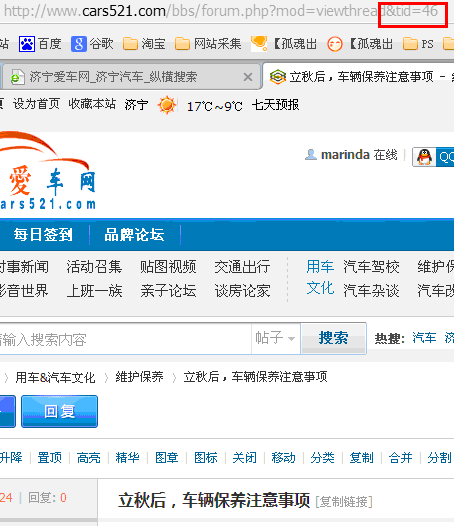Image resolution: width=454 pixels, height=526 pixels.
Task: Click the 移动 moderation option
Action: [x=284, y=458]
